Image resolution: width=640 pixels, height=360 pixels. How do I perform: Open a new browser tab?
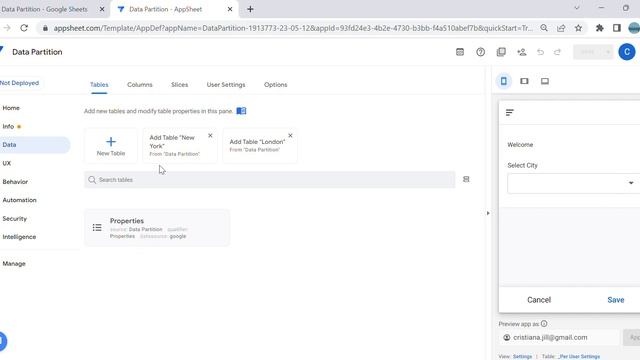pos(250,9)
